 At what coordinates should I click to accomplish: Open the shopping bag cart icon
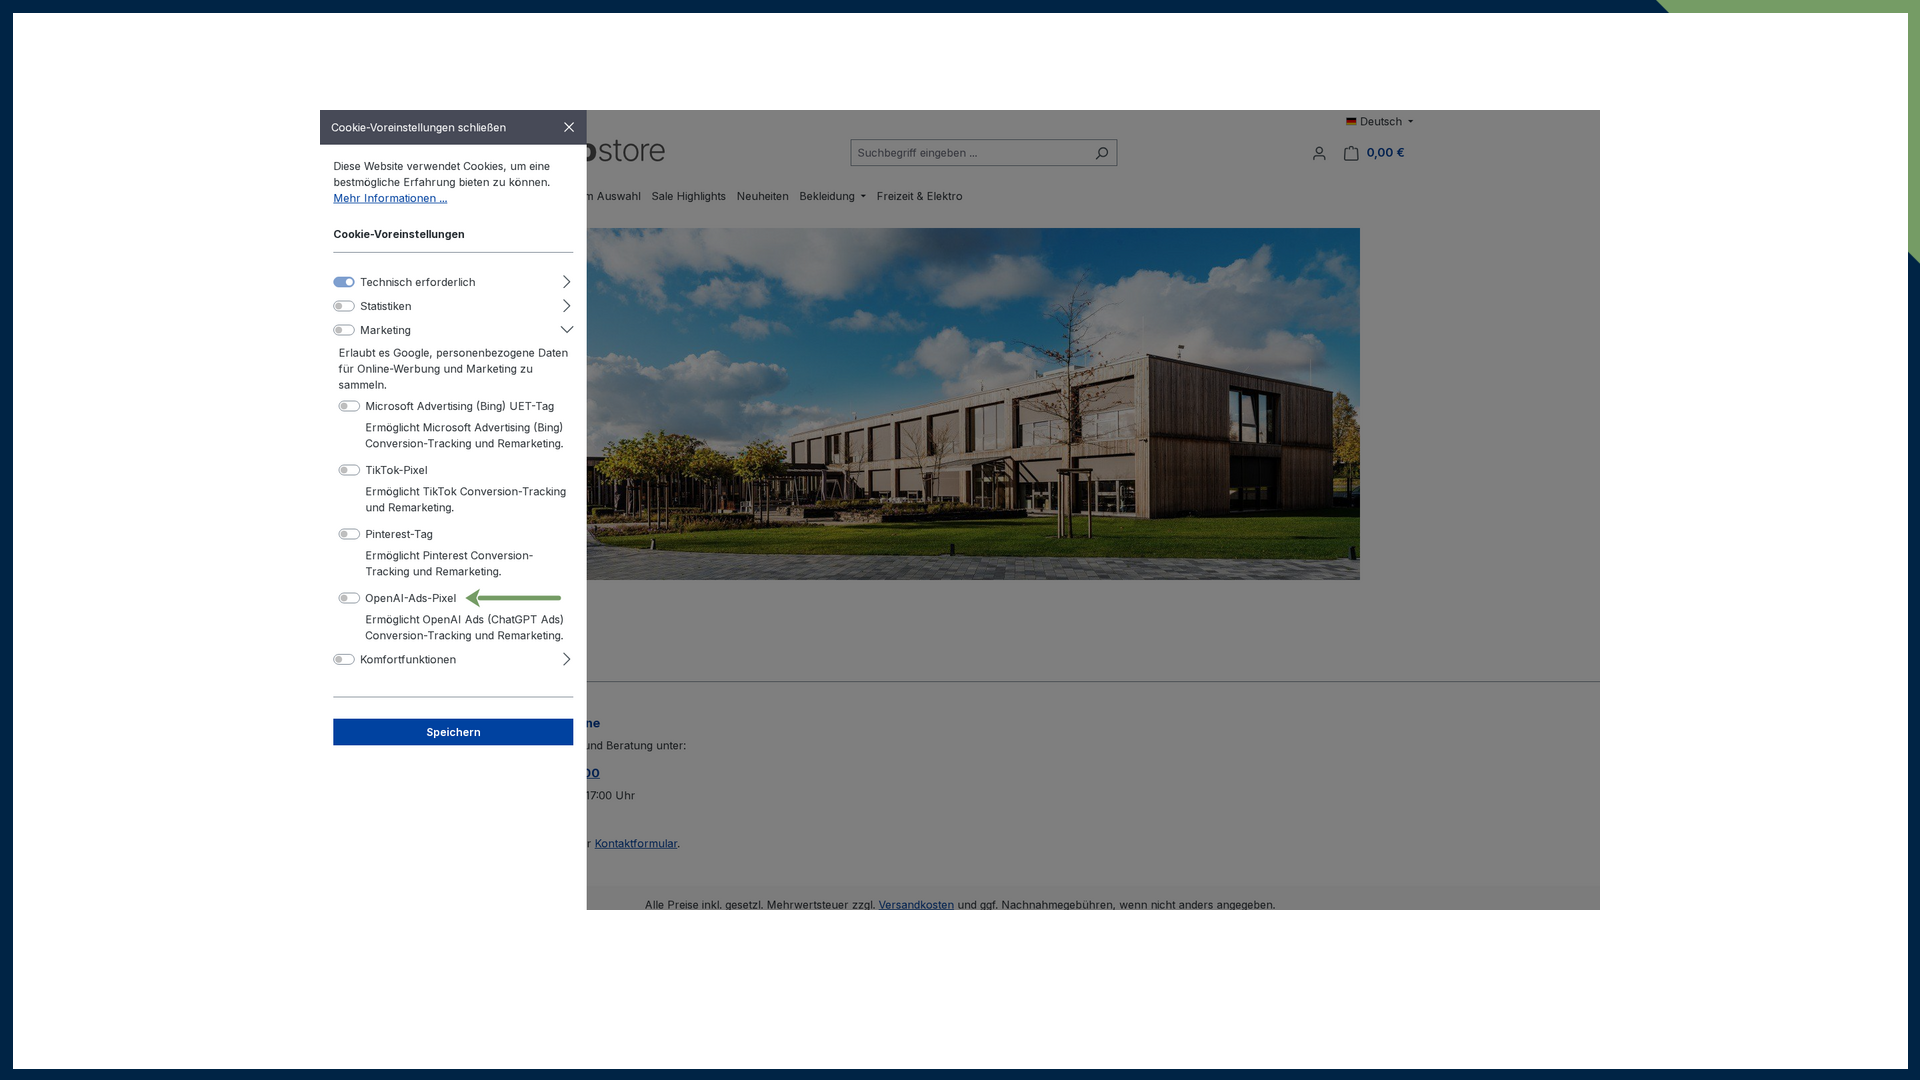[x=1351, y=153]
